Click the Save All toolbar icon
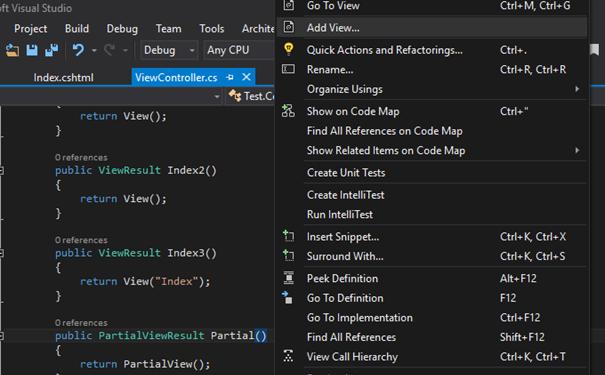This screenshot has width=605, height=375. coord(51,50)
